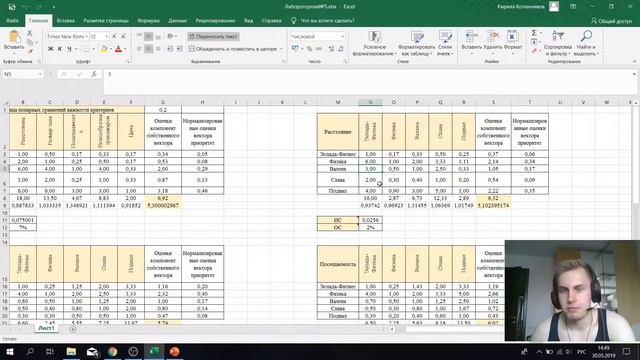The height and width of the screenshot is (360, 640).
Task: Click the Copy icon in clipboard group
Action: point(29,42)
